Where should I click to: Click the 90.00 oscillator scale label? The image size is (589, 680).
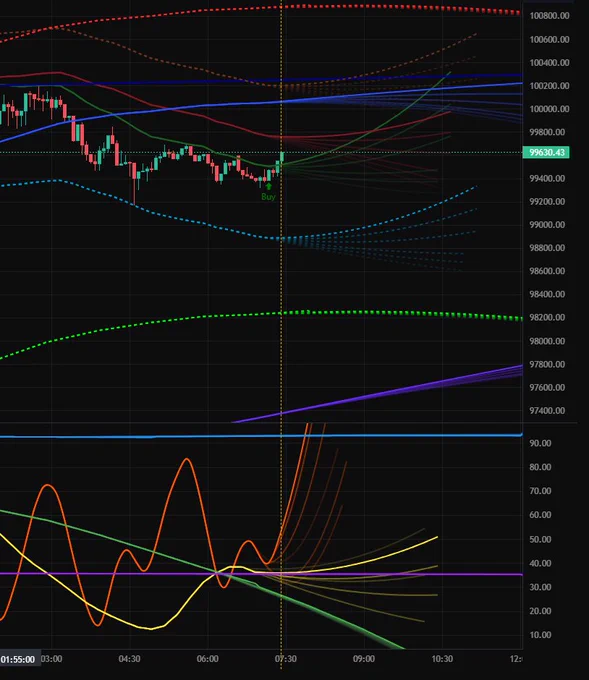click(540, 443)
